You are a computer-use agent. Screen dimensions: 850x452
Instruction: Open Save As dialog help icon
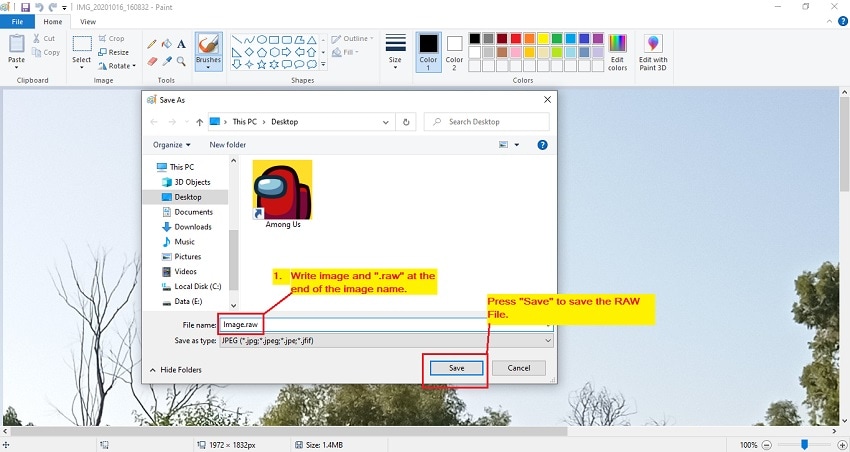[542, 145]
